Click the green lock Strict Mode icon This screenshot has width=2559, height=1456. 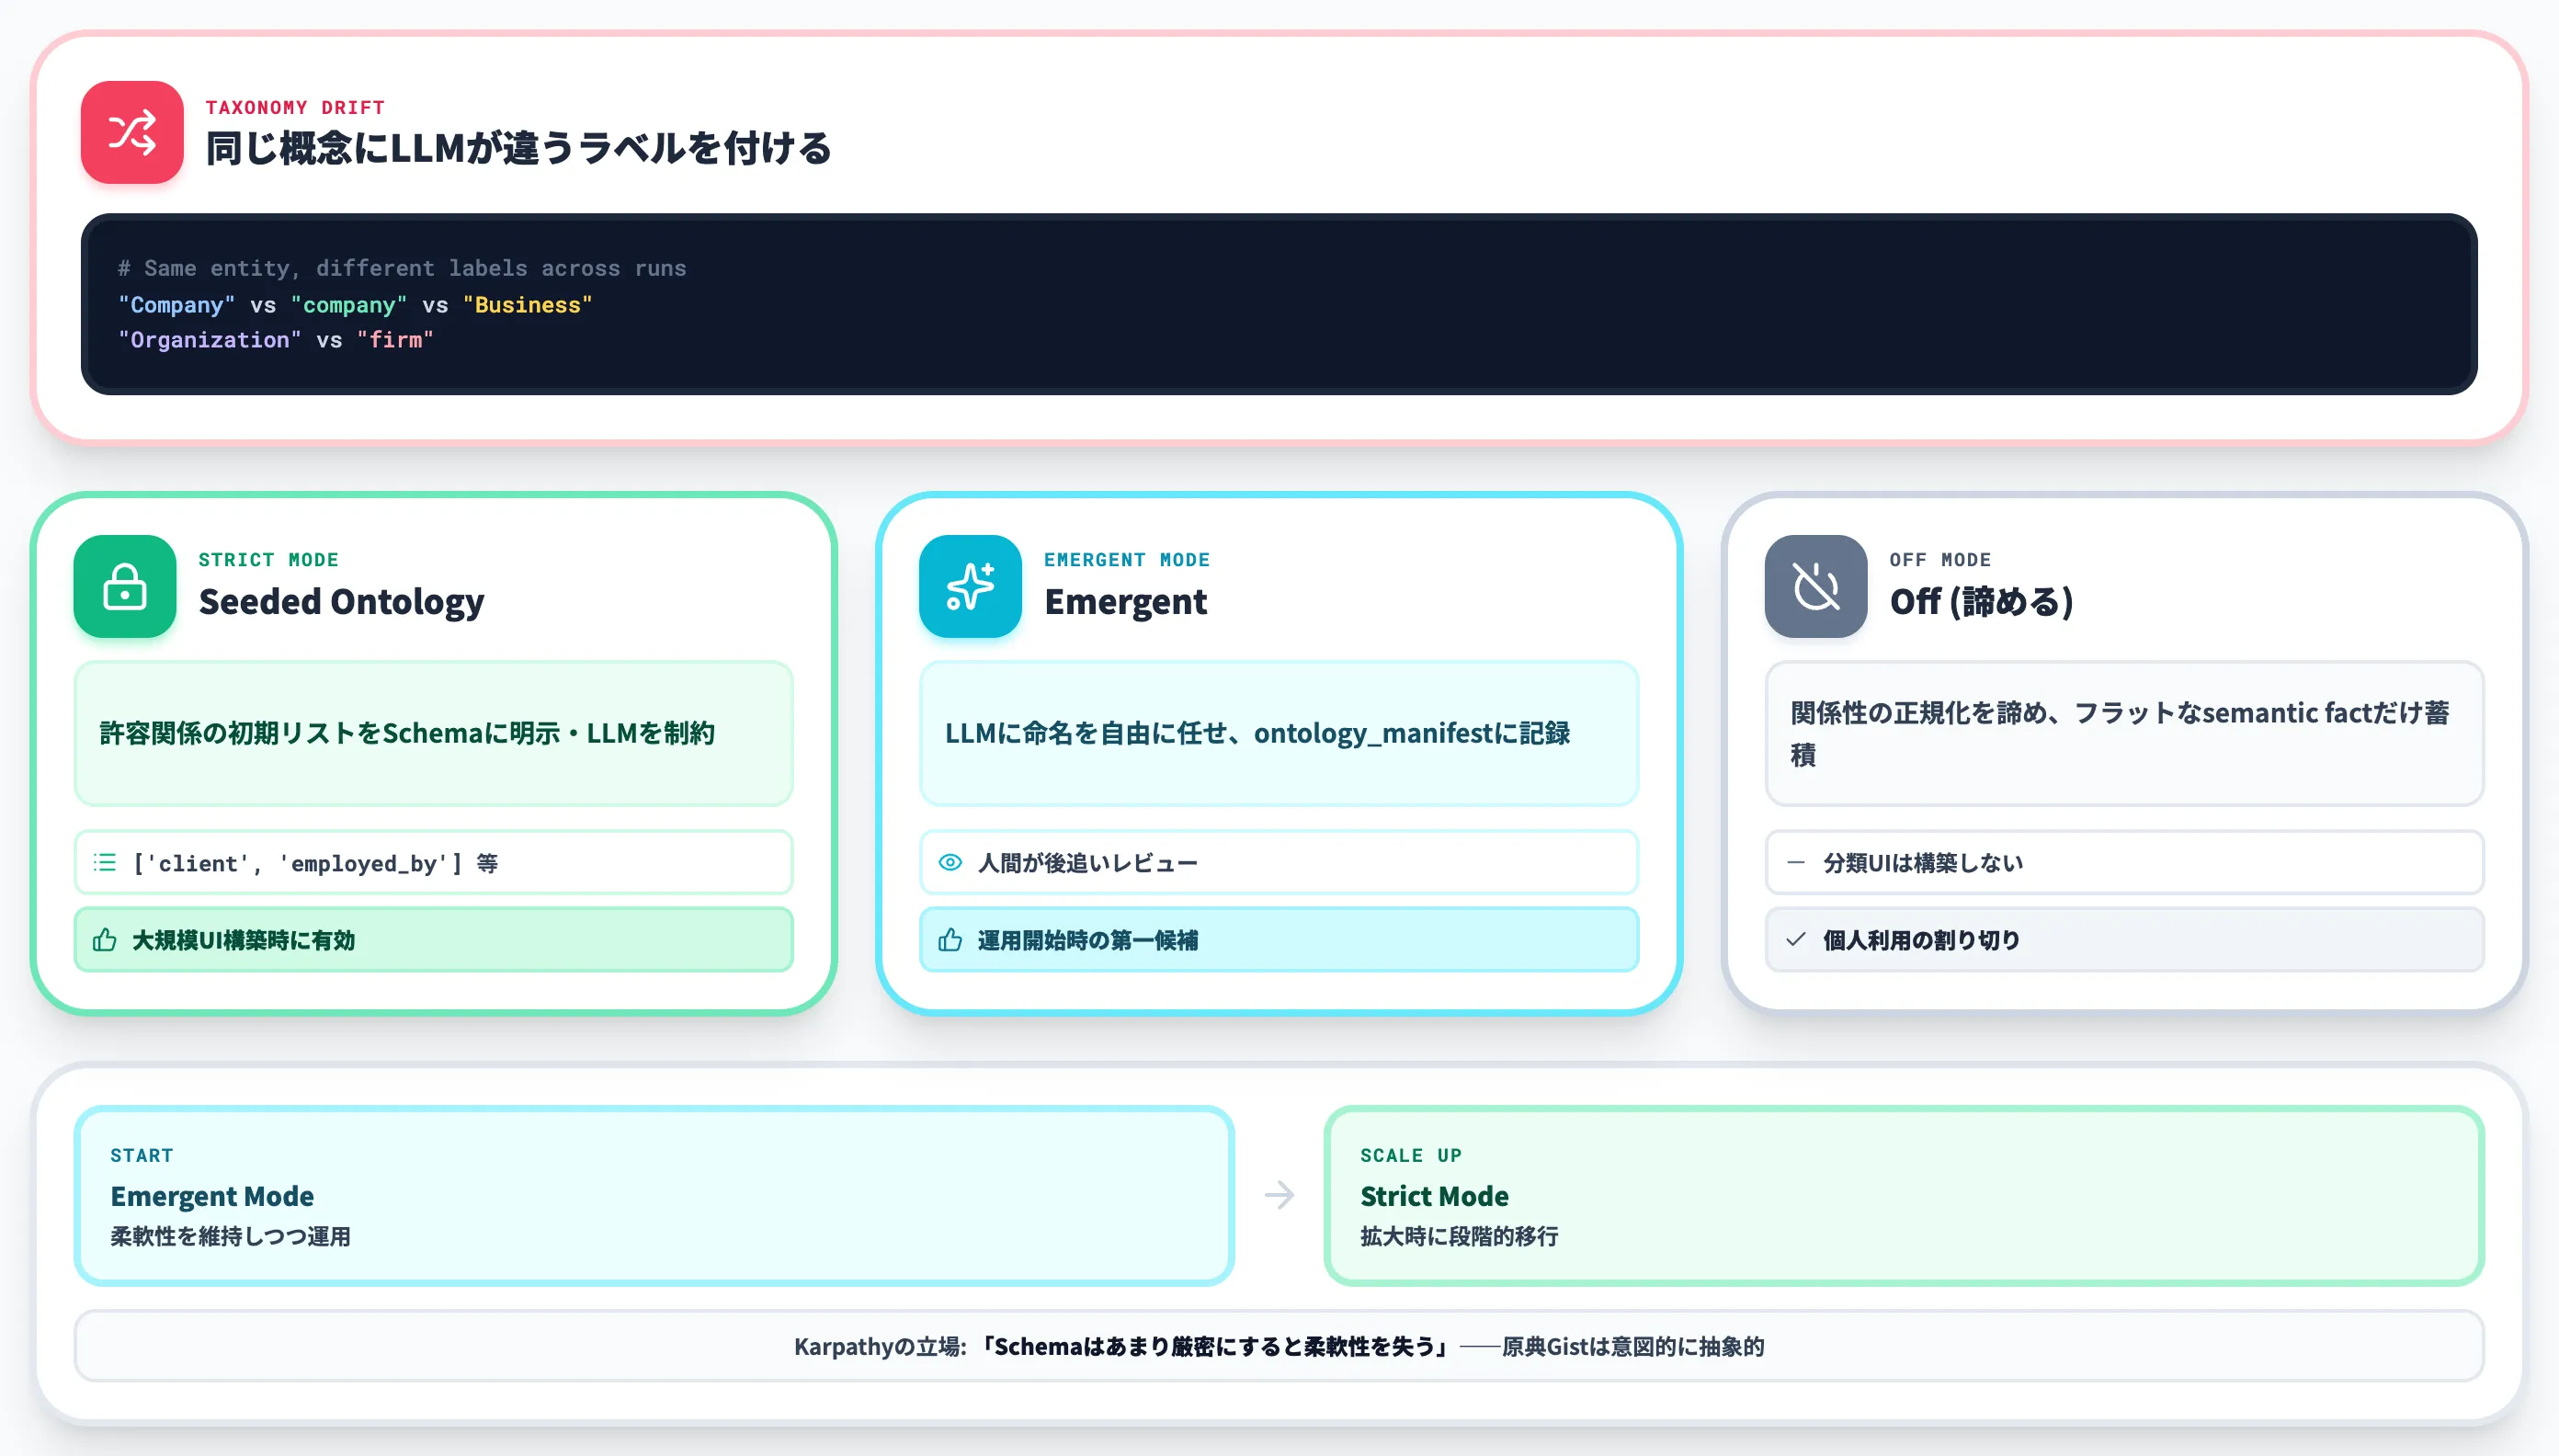(125, 586)
